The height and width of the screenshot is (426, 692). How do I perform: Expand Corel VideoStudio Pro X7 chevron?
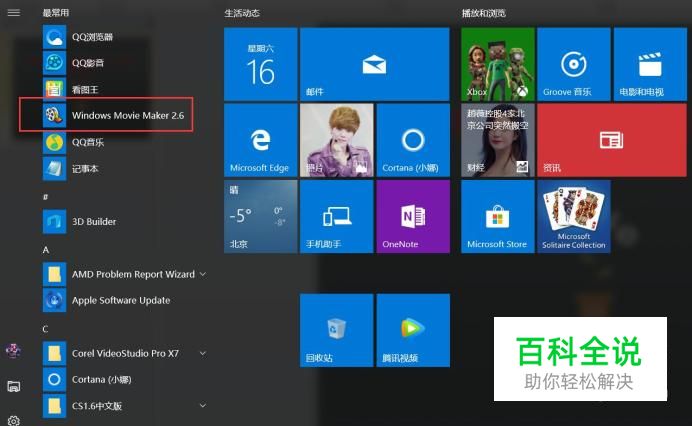203,353
